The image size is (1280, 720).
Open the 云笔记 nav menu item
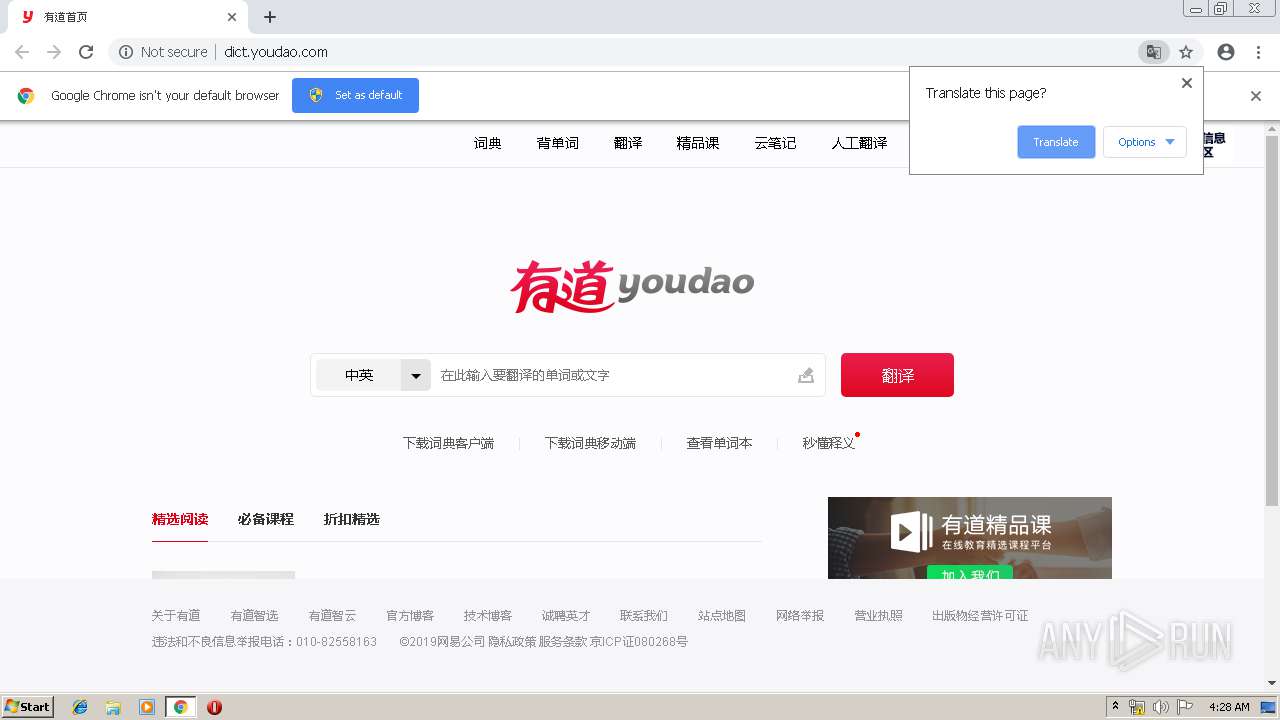tap(775, 143)
